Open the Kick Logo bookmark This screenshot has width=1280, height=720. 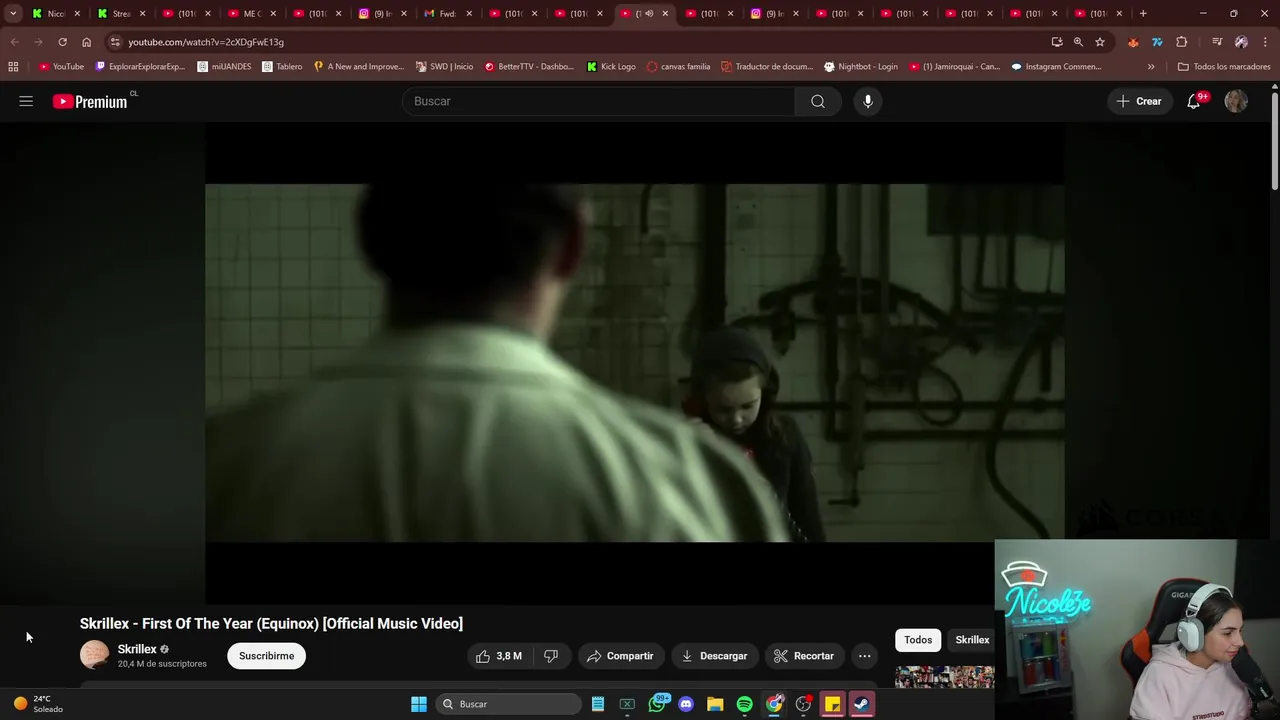611,67
